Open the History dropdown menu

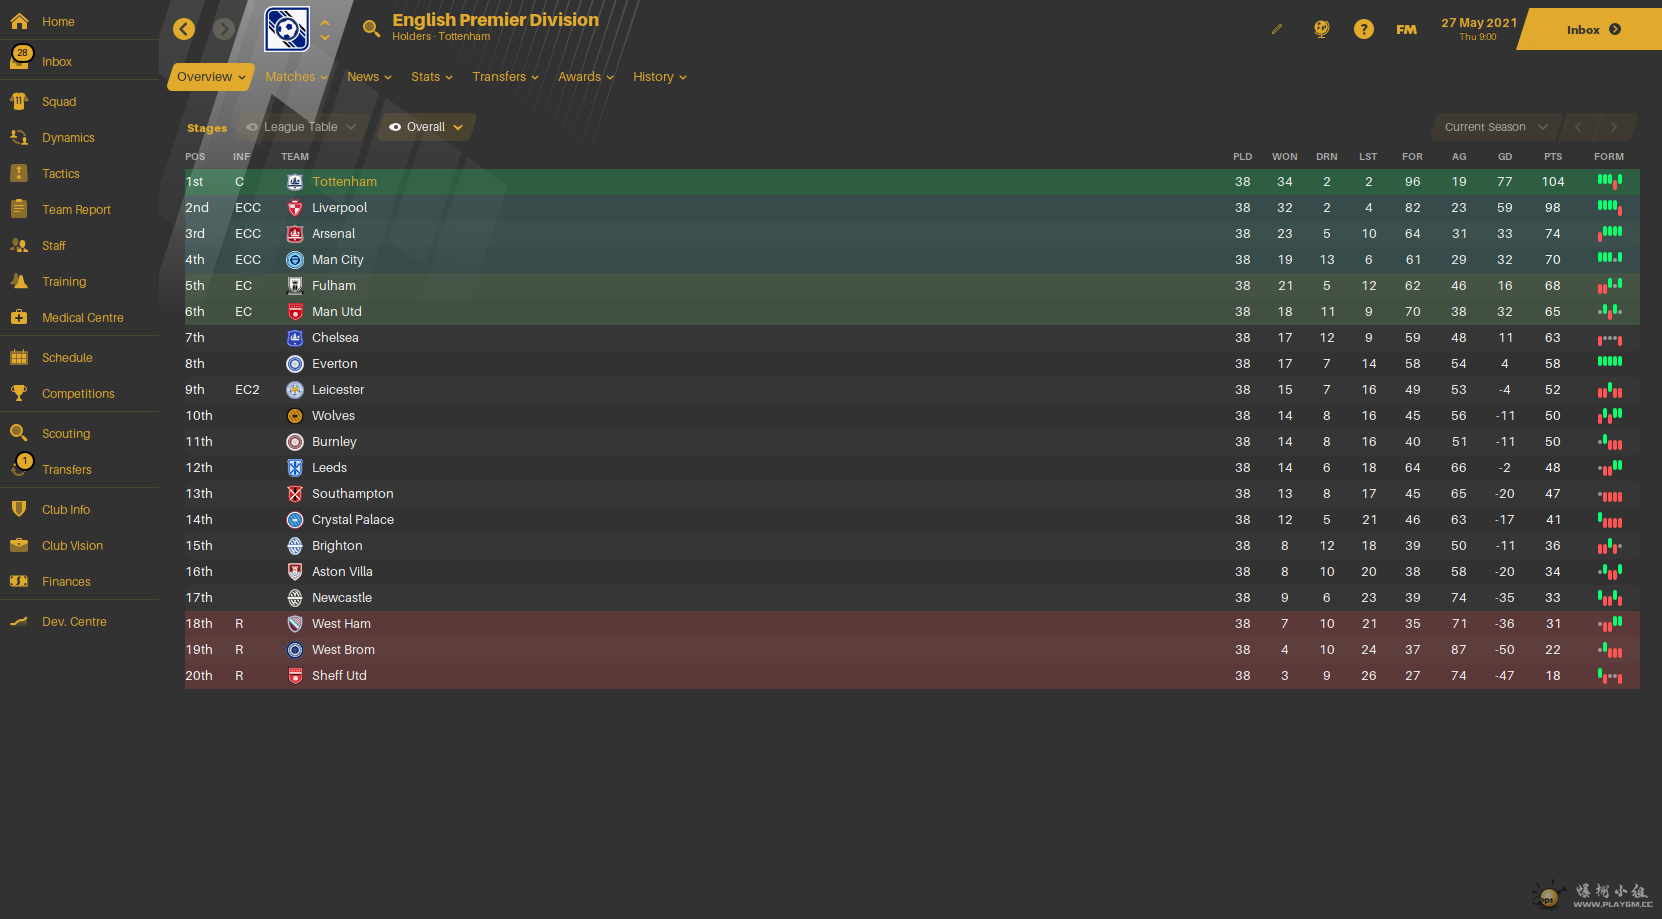(659, 77)
